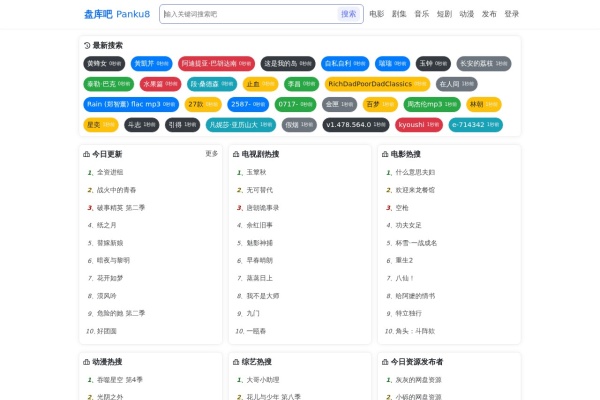600x400 pixels.
Task: Click the ranking icon beside 电影热搜
Action: 385,154
